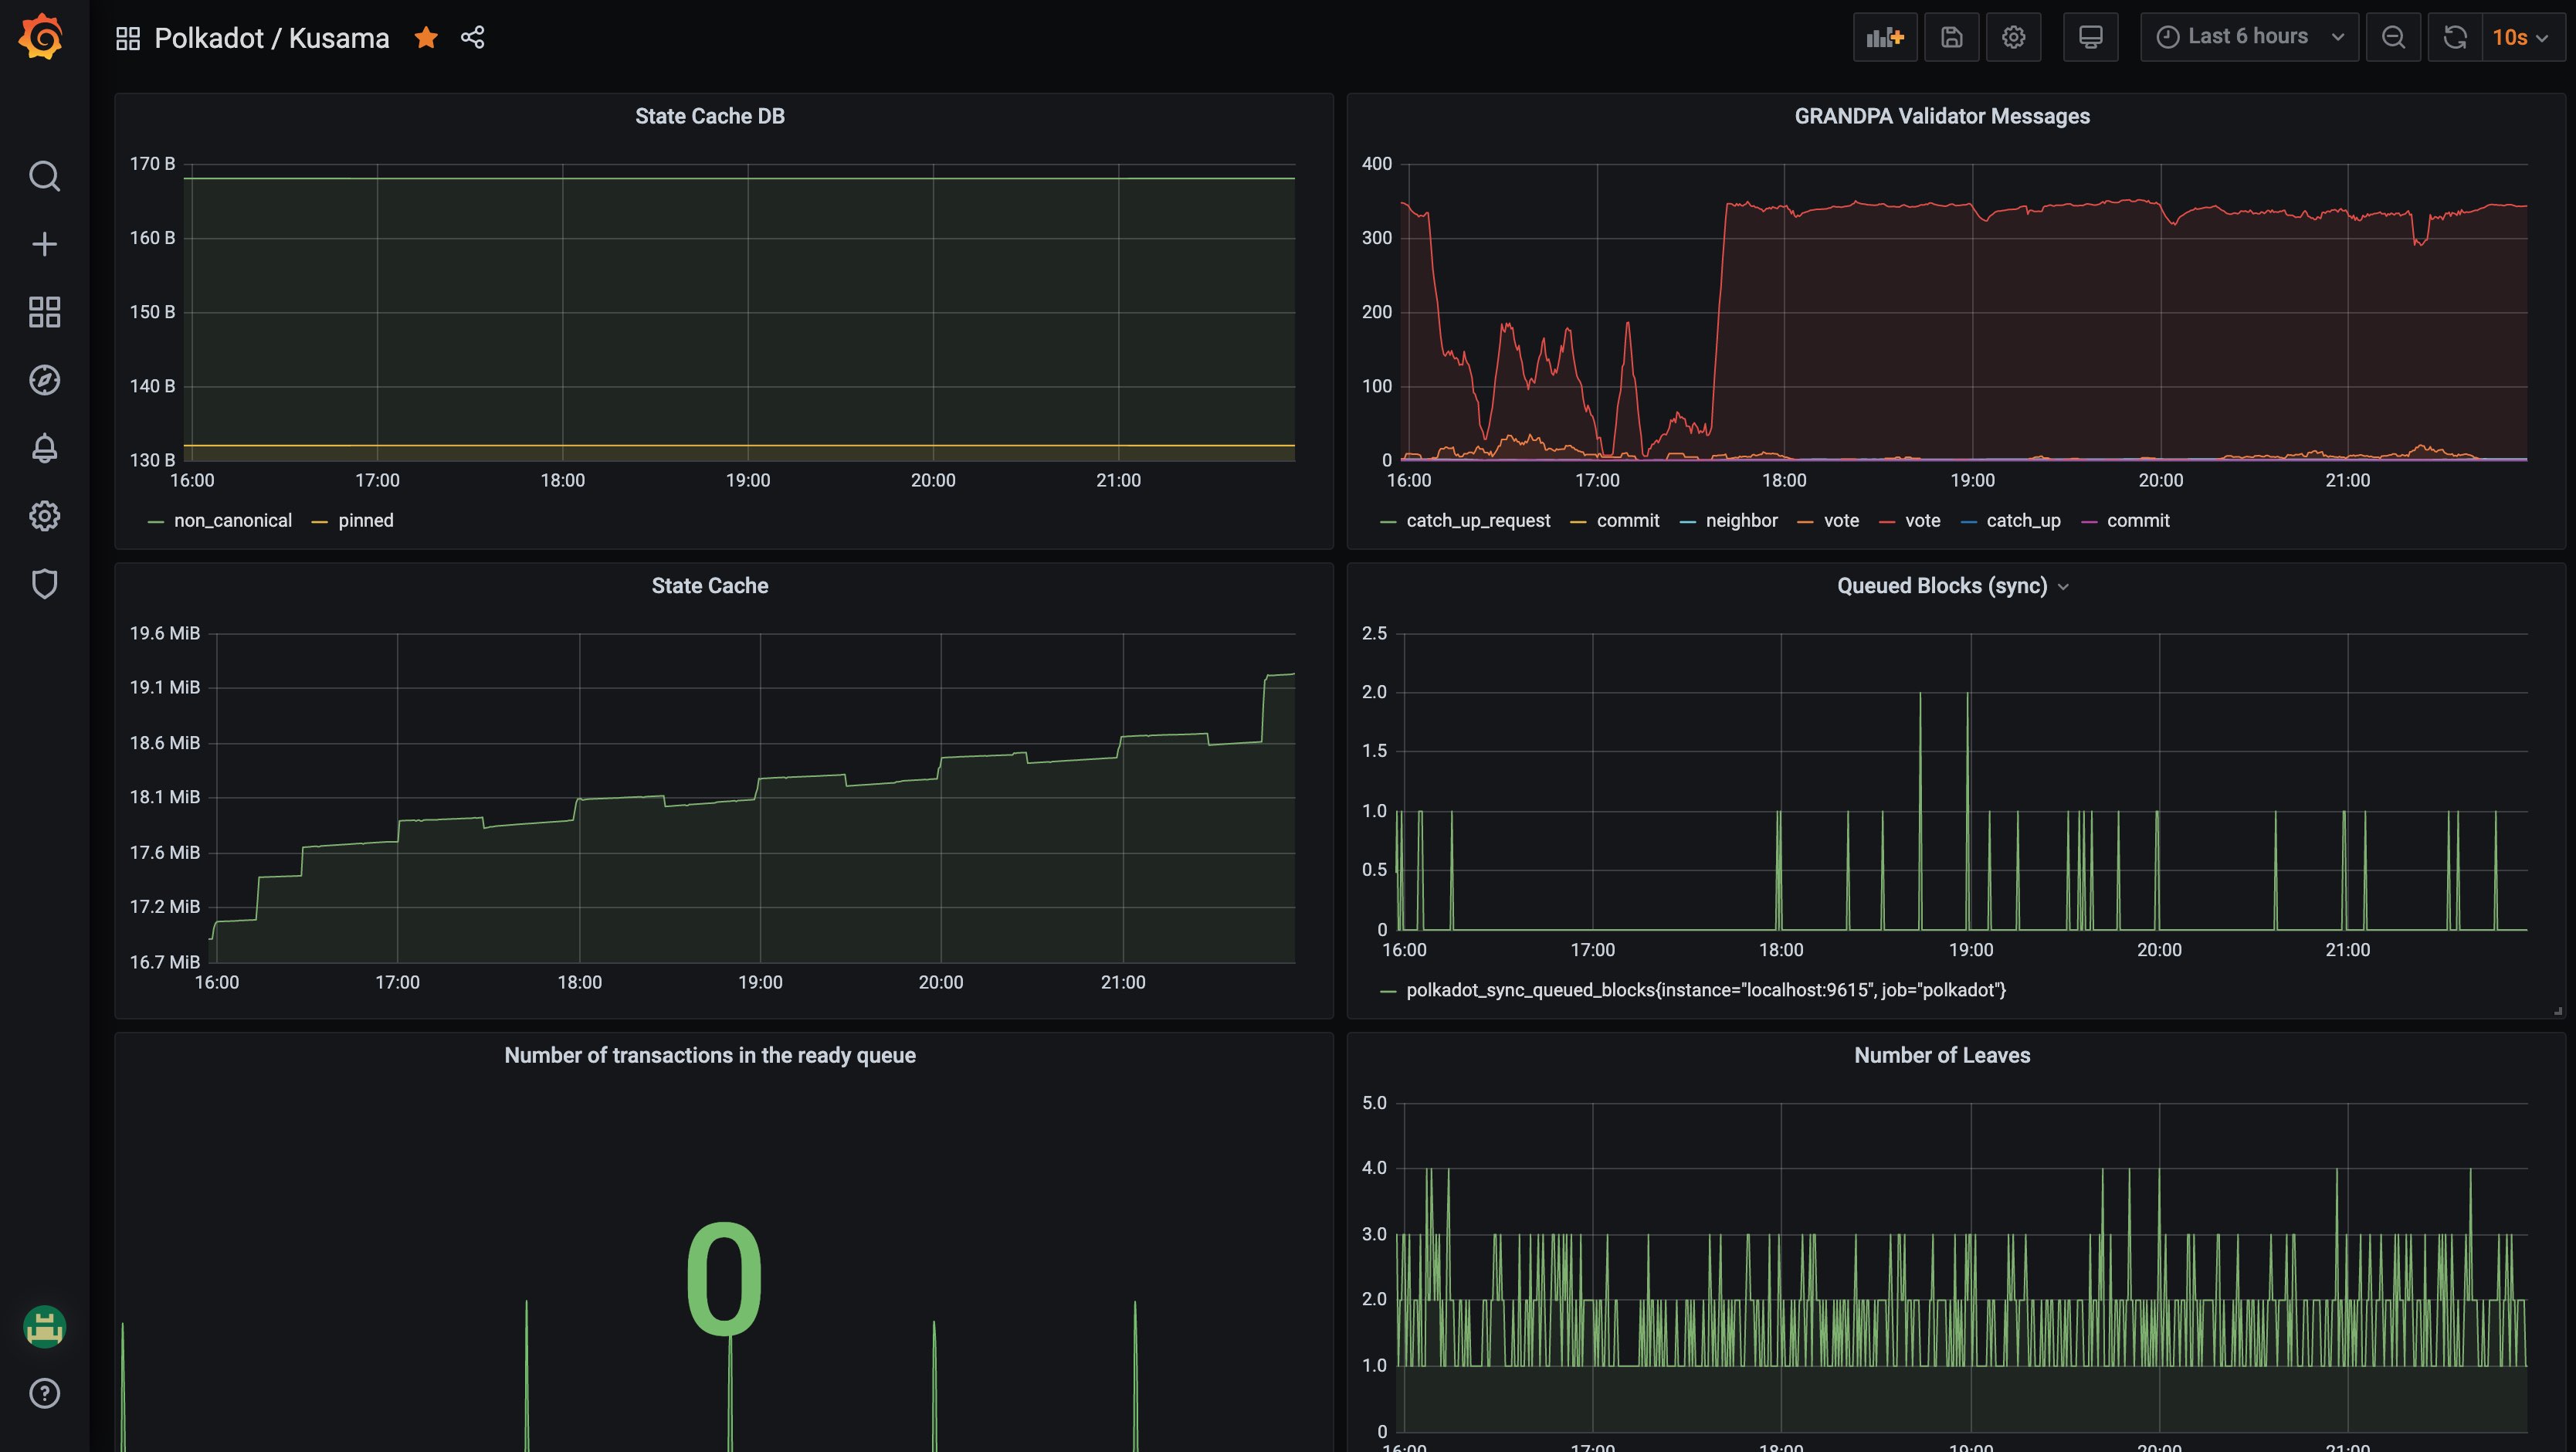Screen dimensions: 2576x1452
Task: Click the polkadot_sync_queued_blocks legend entry
Action: tap(1705, 990)
